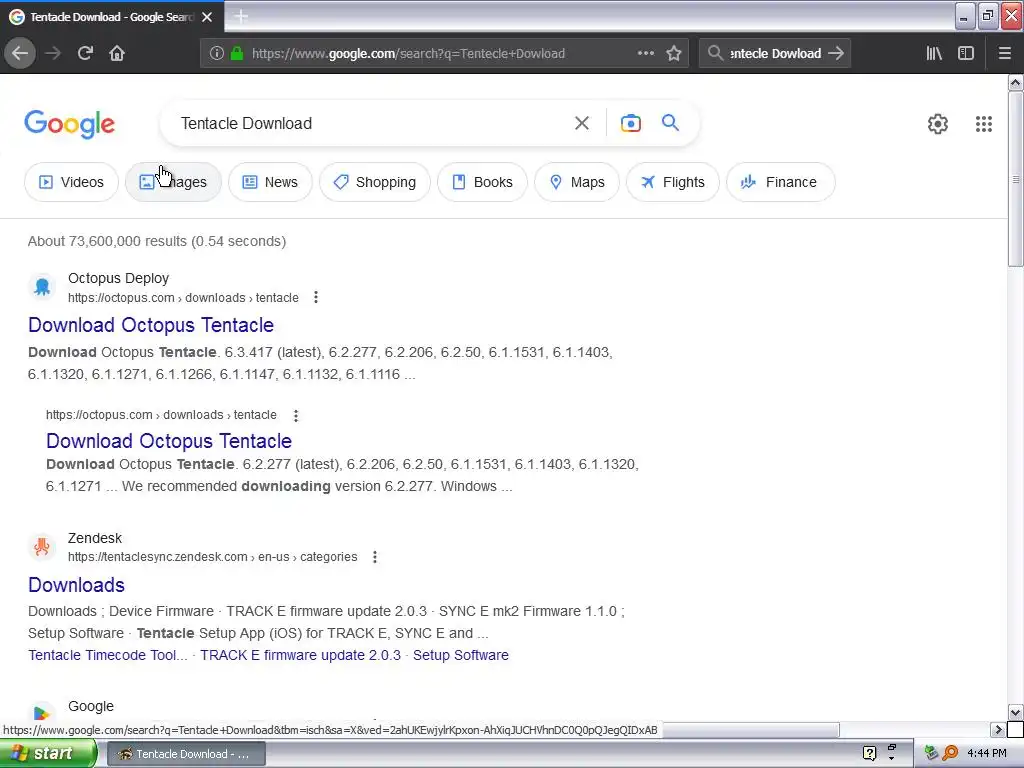Open Google quick settings gear
The height and width of the screenshot is (768, 1024).
point(938,123)
